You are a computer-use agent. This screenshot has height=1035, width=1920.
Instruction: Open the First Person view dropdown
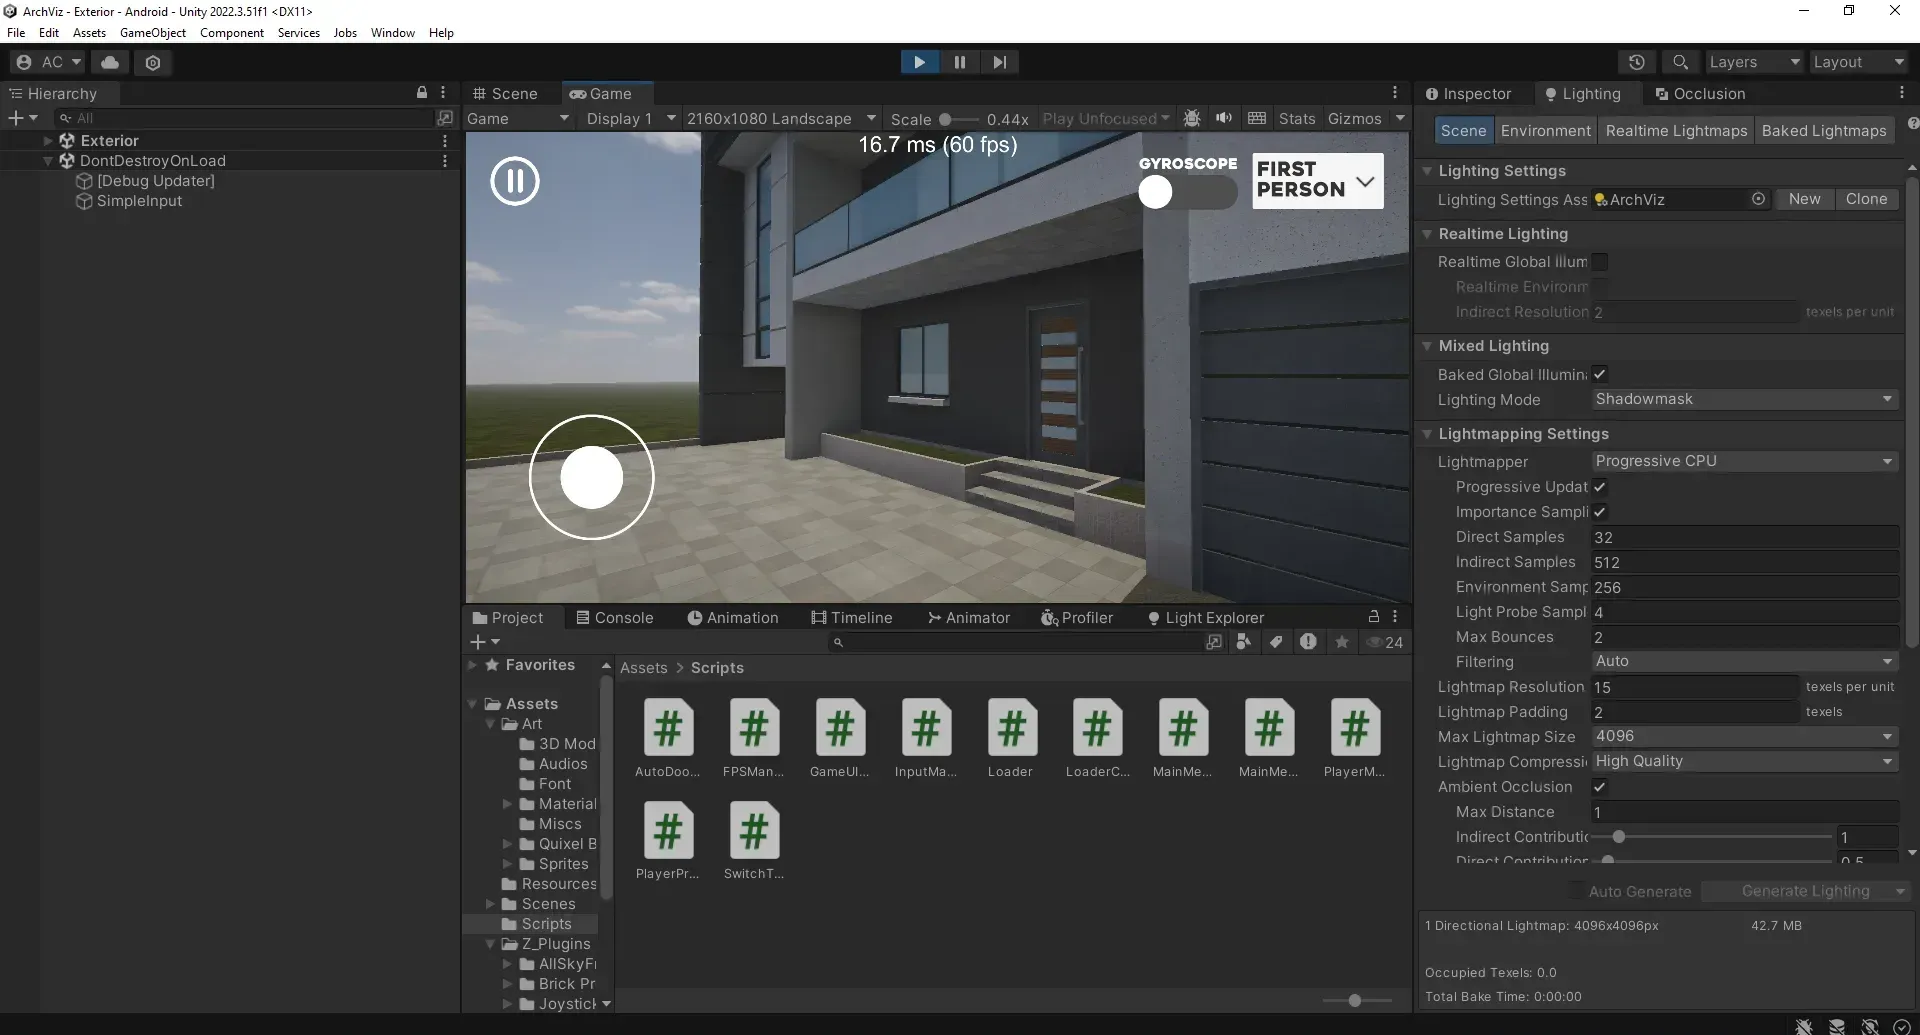[1318, 181]
